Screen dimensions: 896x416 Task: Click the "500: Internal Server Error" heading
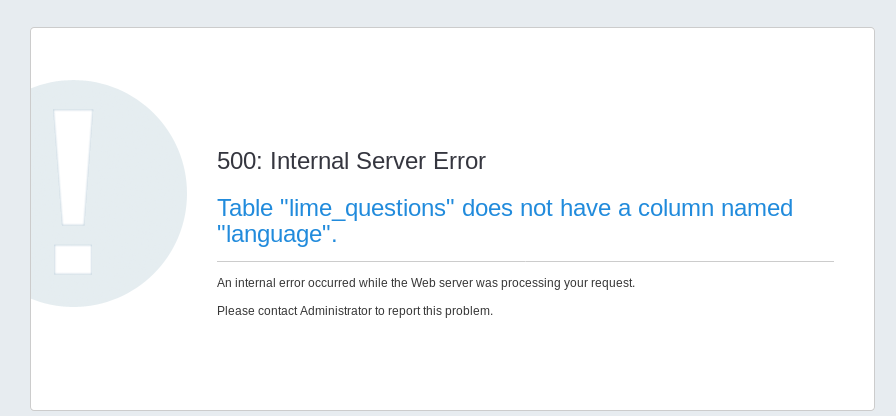[x=351, y=161]
